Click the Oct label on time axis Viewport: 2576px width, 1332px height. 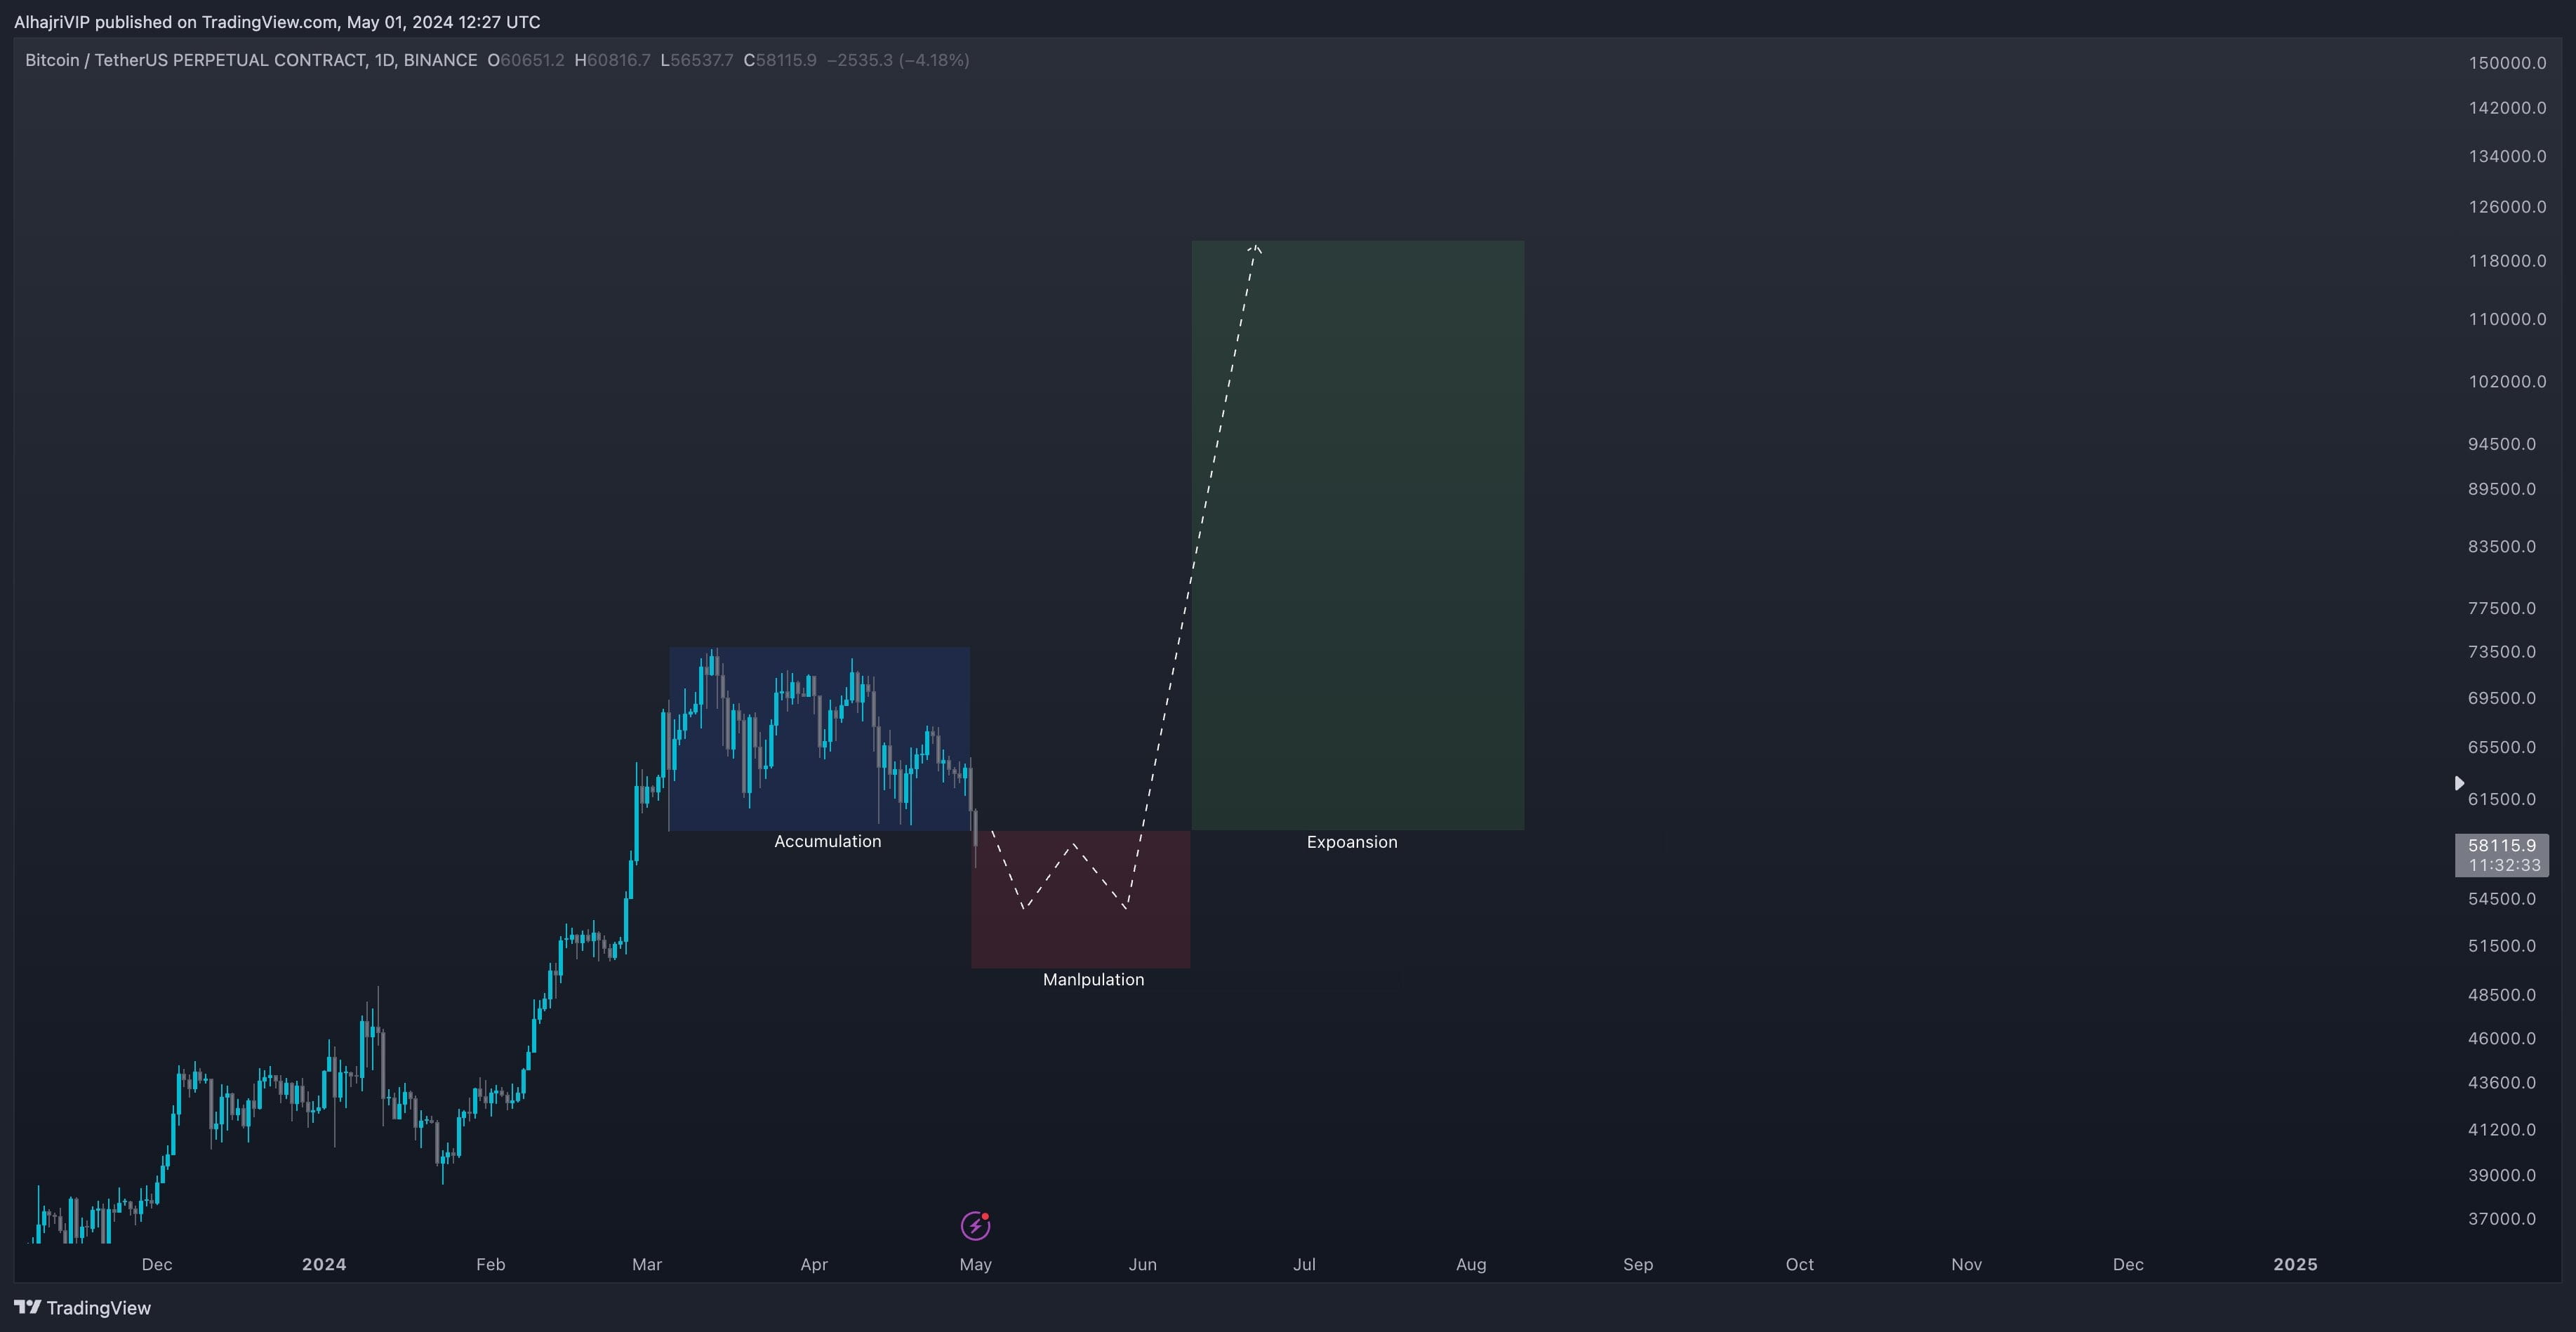1800,1264
